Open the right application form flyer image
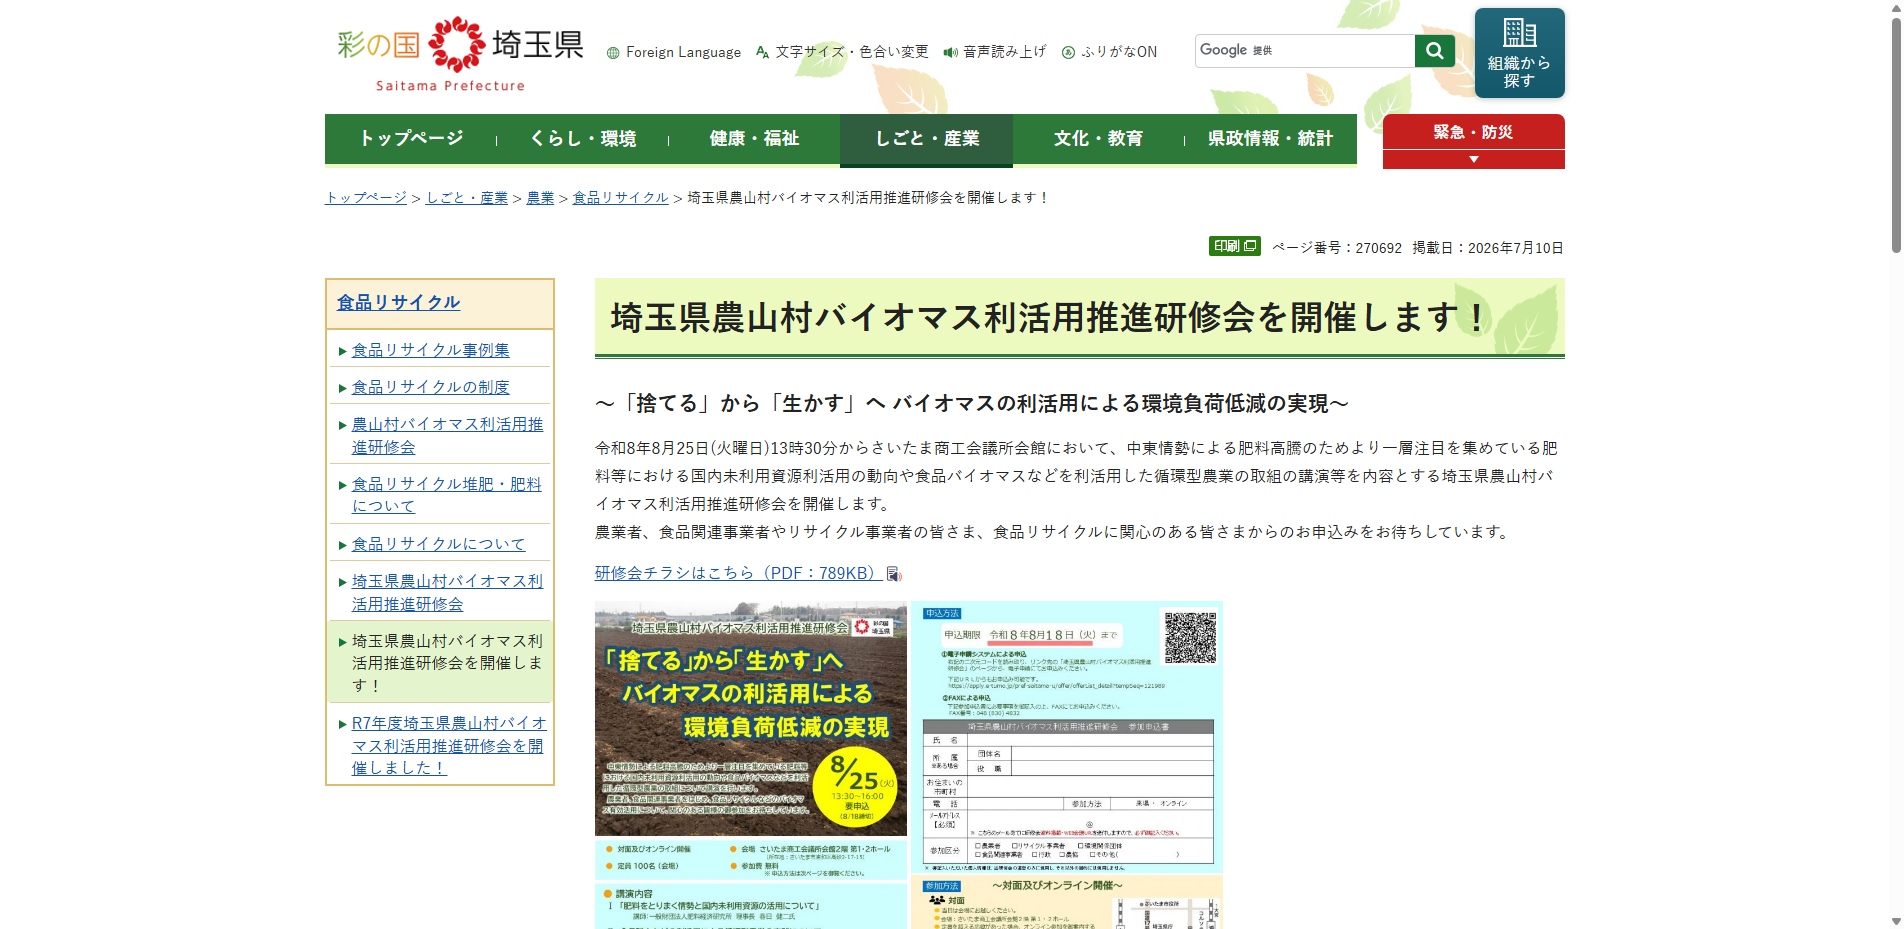 (1067, 765)
